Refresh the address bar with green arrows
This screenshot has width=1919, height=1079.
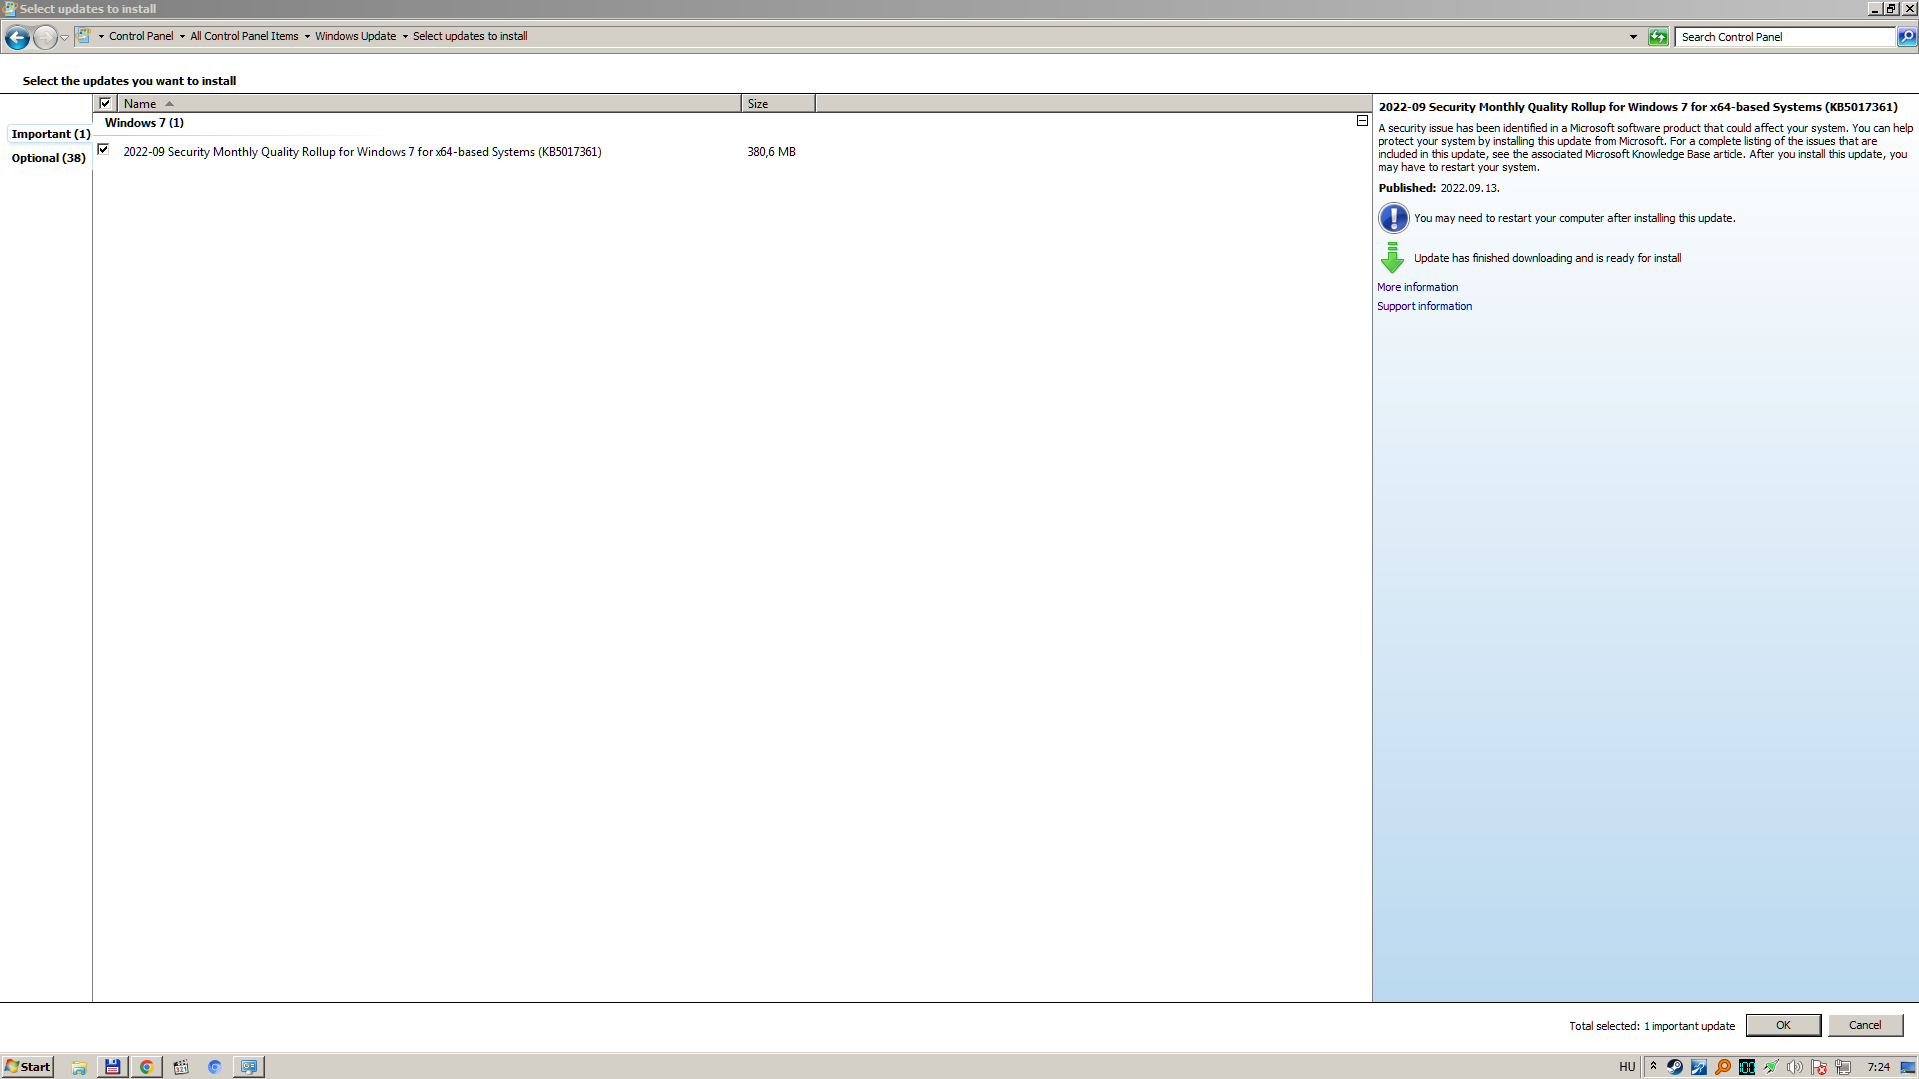1658,37
